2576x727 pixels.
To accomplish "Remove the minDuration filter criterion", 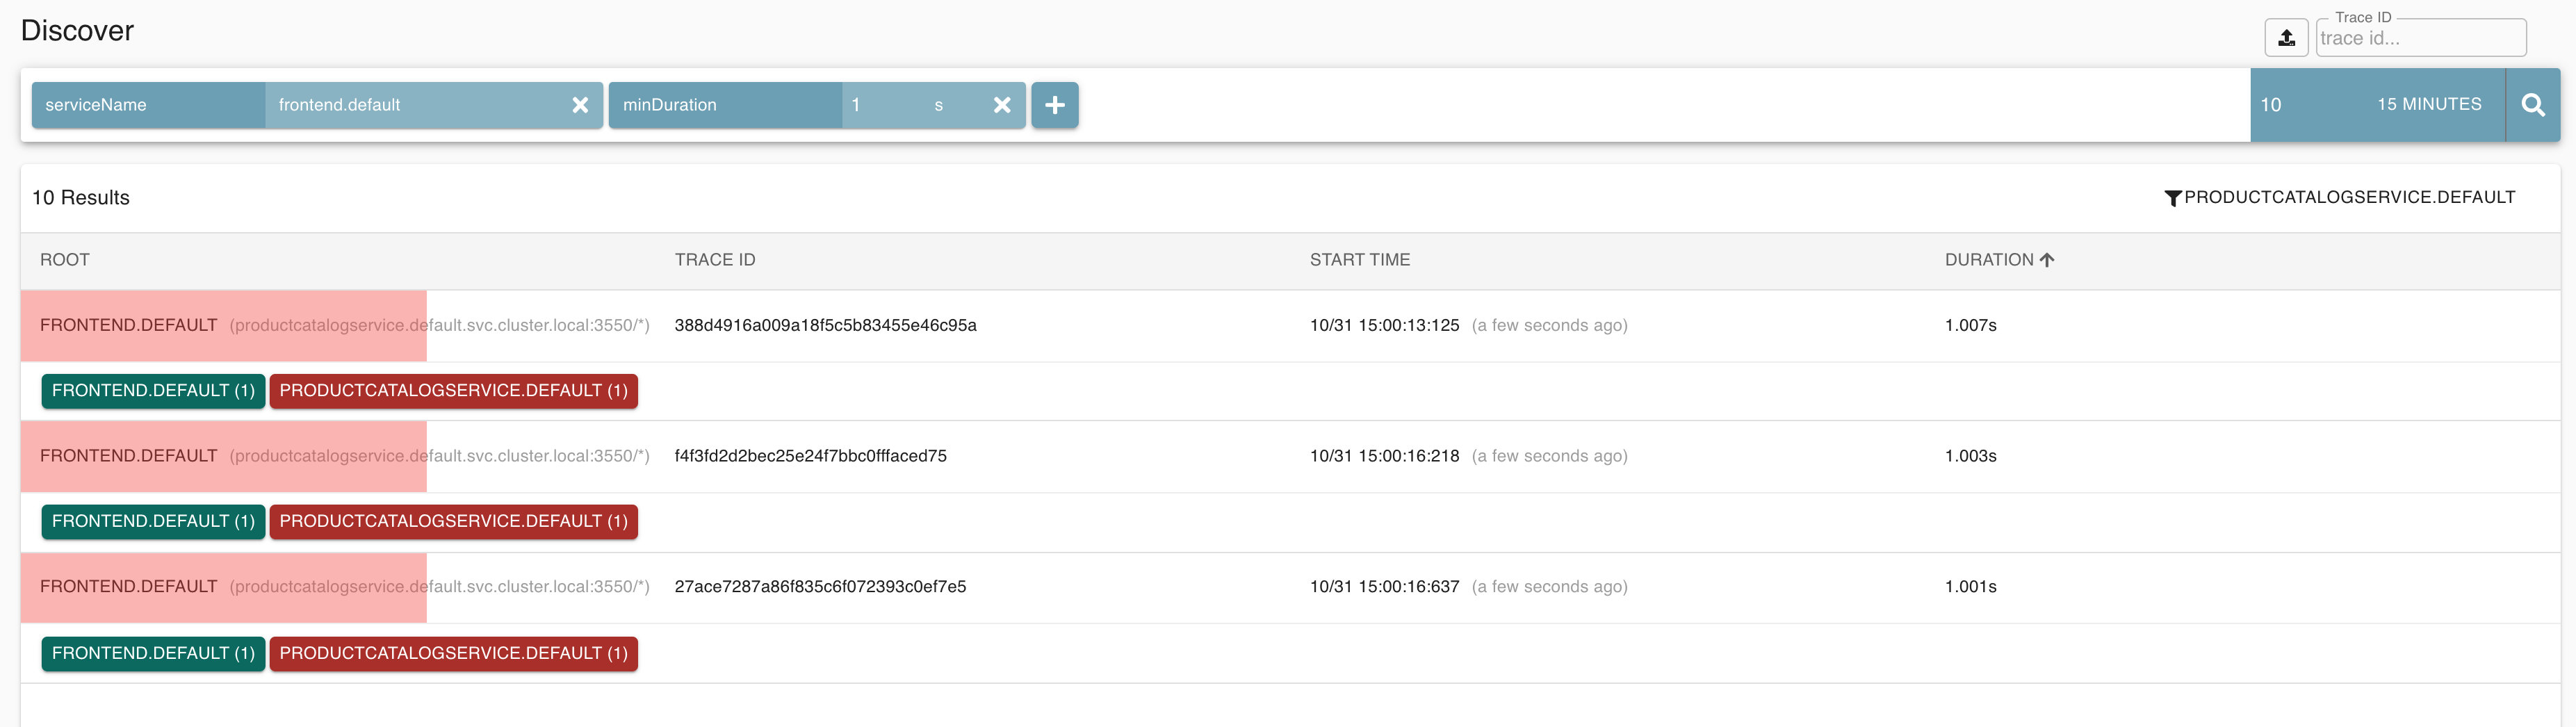I will pos(1002,105).
